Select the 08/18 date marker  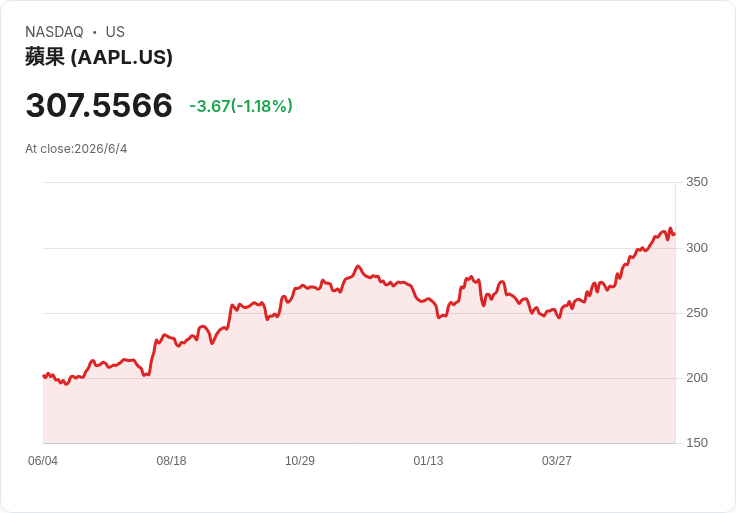click(x=171, y=460)
